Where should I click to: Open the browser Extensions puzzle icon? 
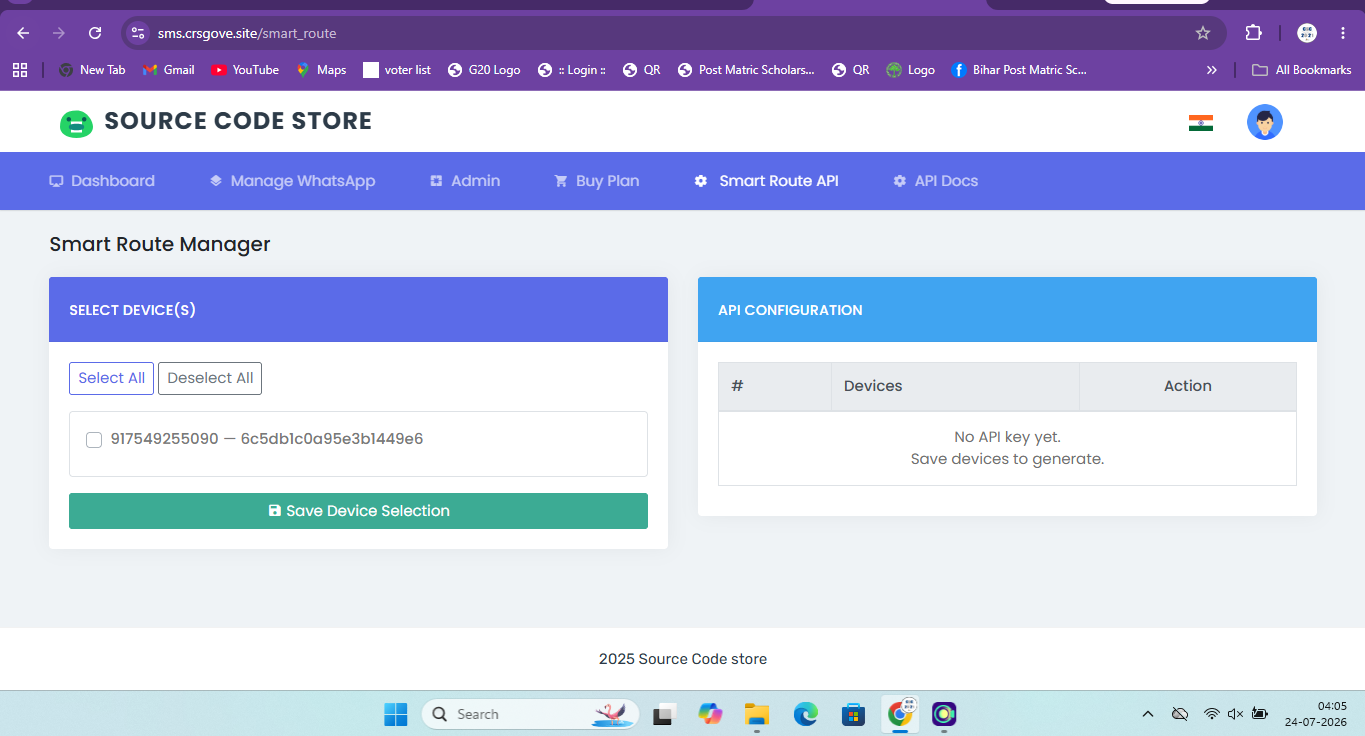click(1253, 33)
